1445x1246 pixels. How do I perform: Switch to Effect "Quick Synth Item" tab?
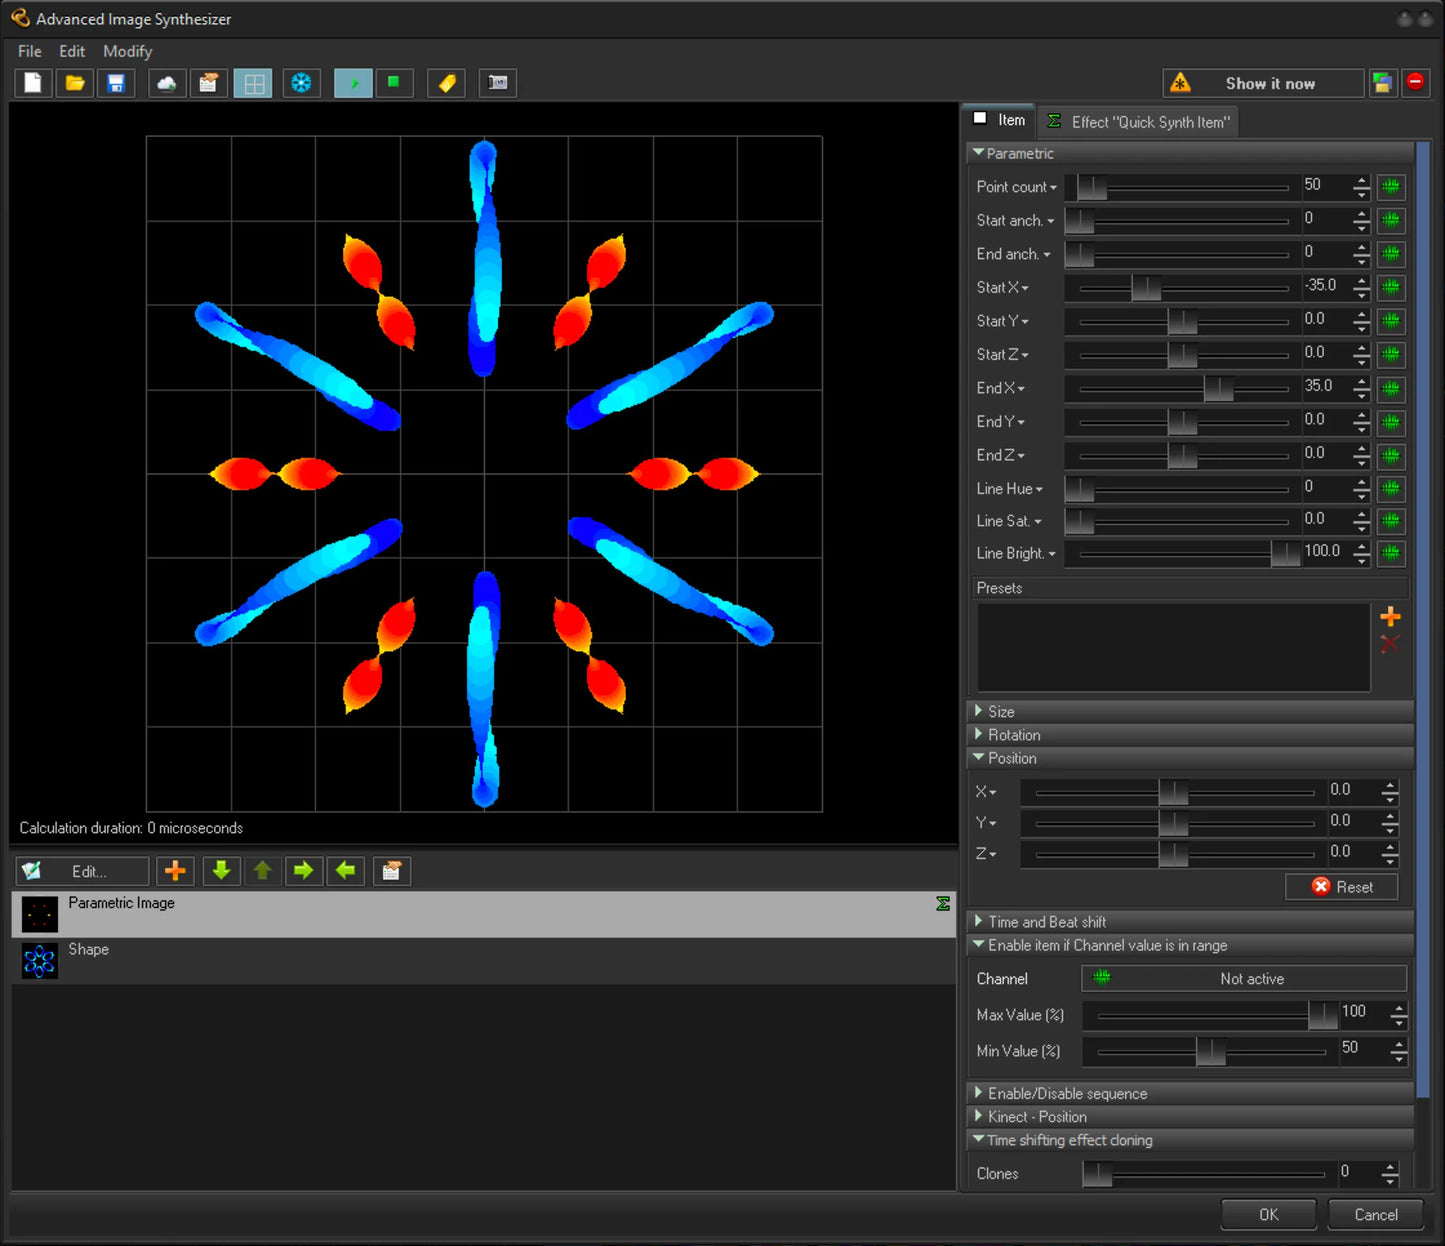(x=1138, y=122)
